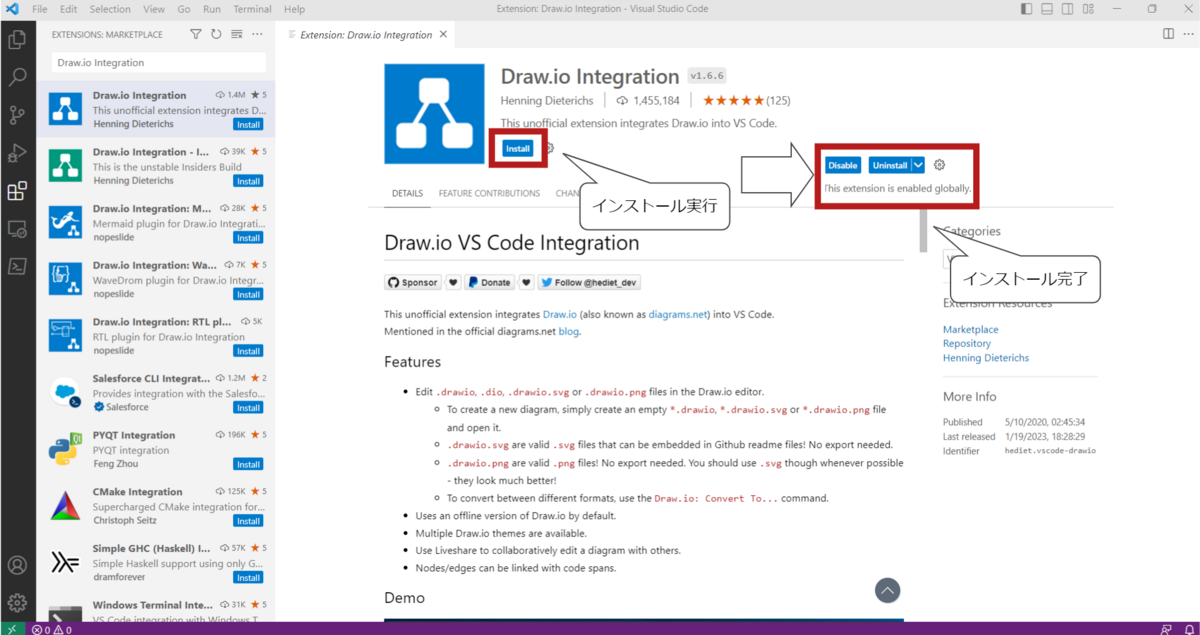Click the Follow @hediet_dev badge
1200x635 pixels.
point(589,283)
